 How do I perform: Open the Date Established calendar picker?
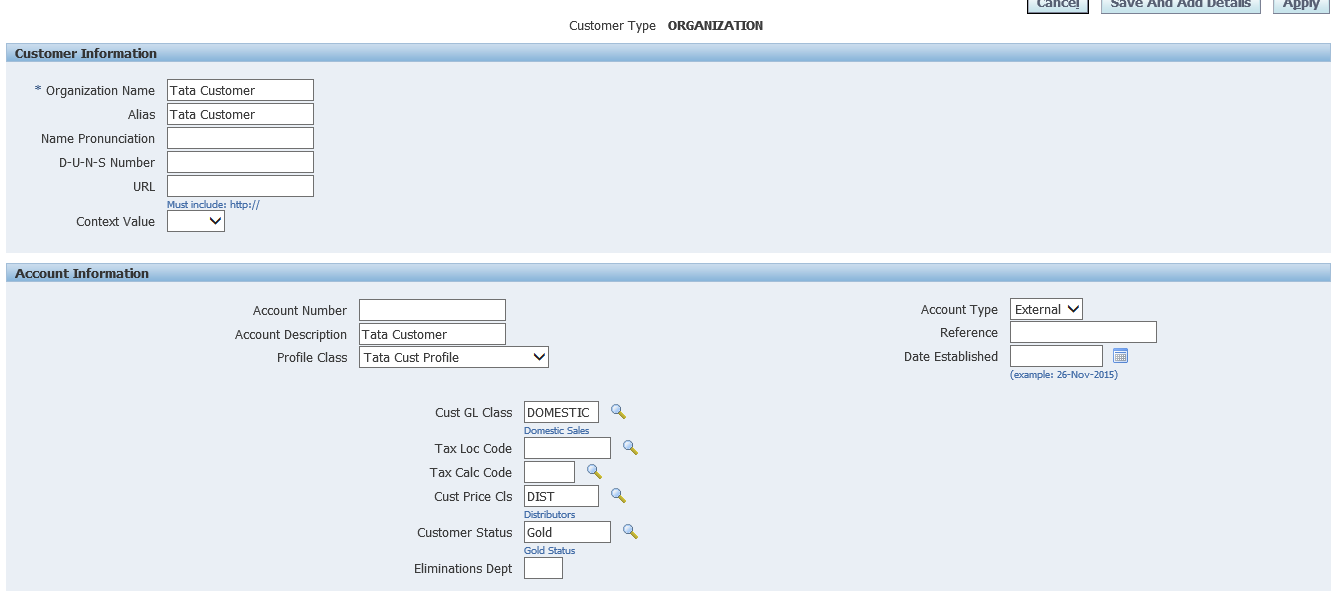coord(1120,356)
